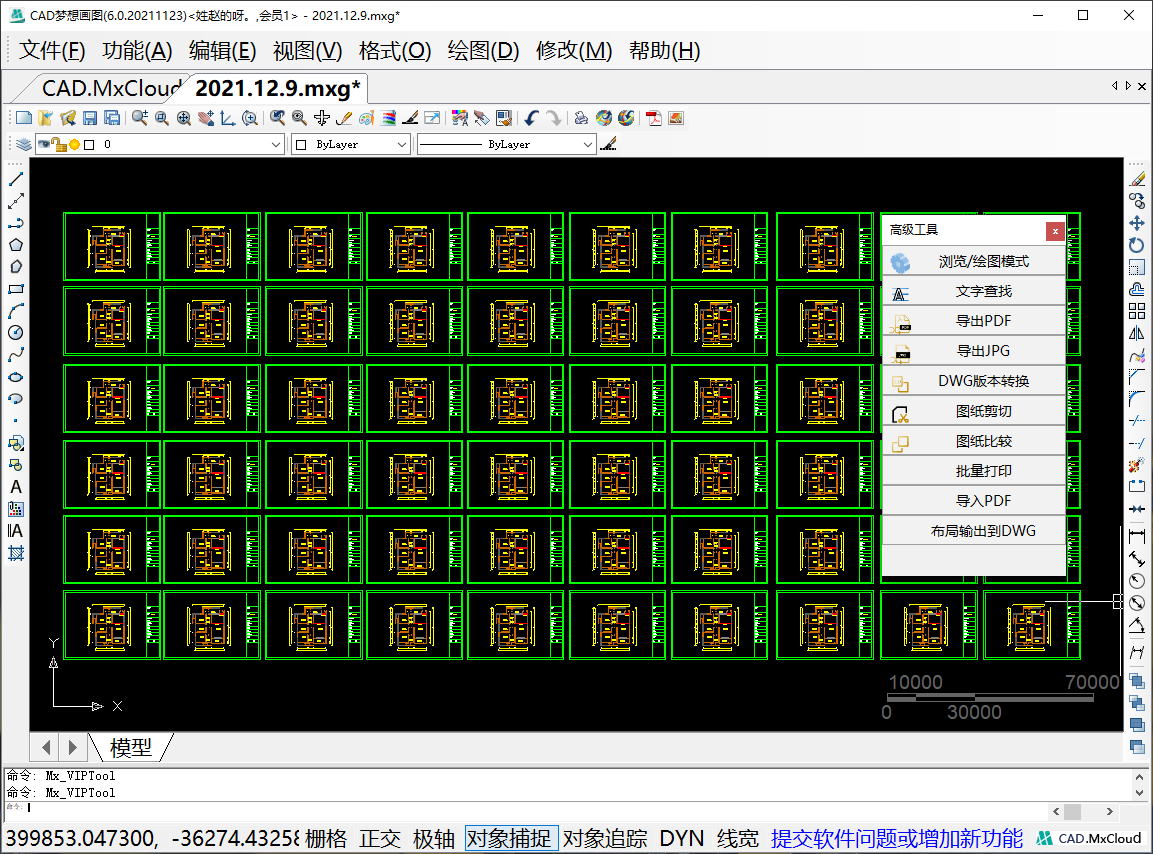
Task: Click 图纸比较 button
Action: click(x=974, y=441)
